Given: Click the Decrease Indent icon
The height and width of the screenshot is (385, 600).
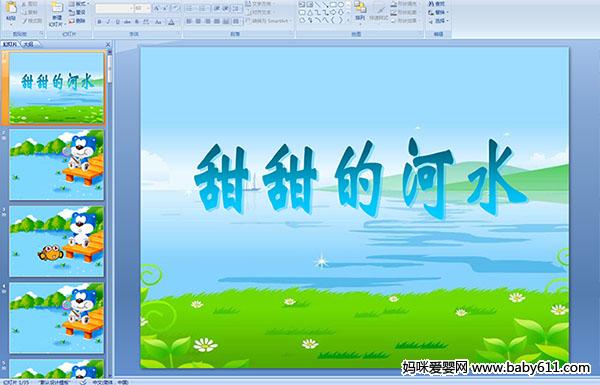Looking at the screenshot, I should pos(217,8).
